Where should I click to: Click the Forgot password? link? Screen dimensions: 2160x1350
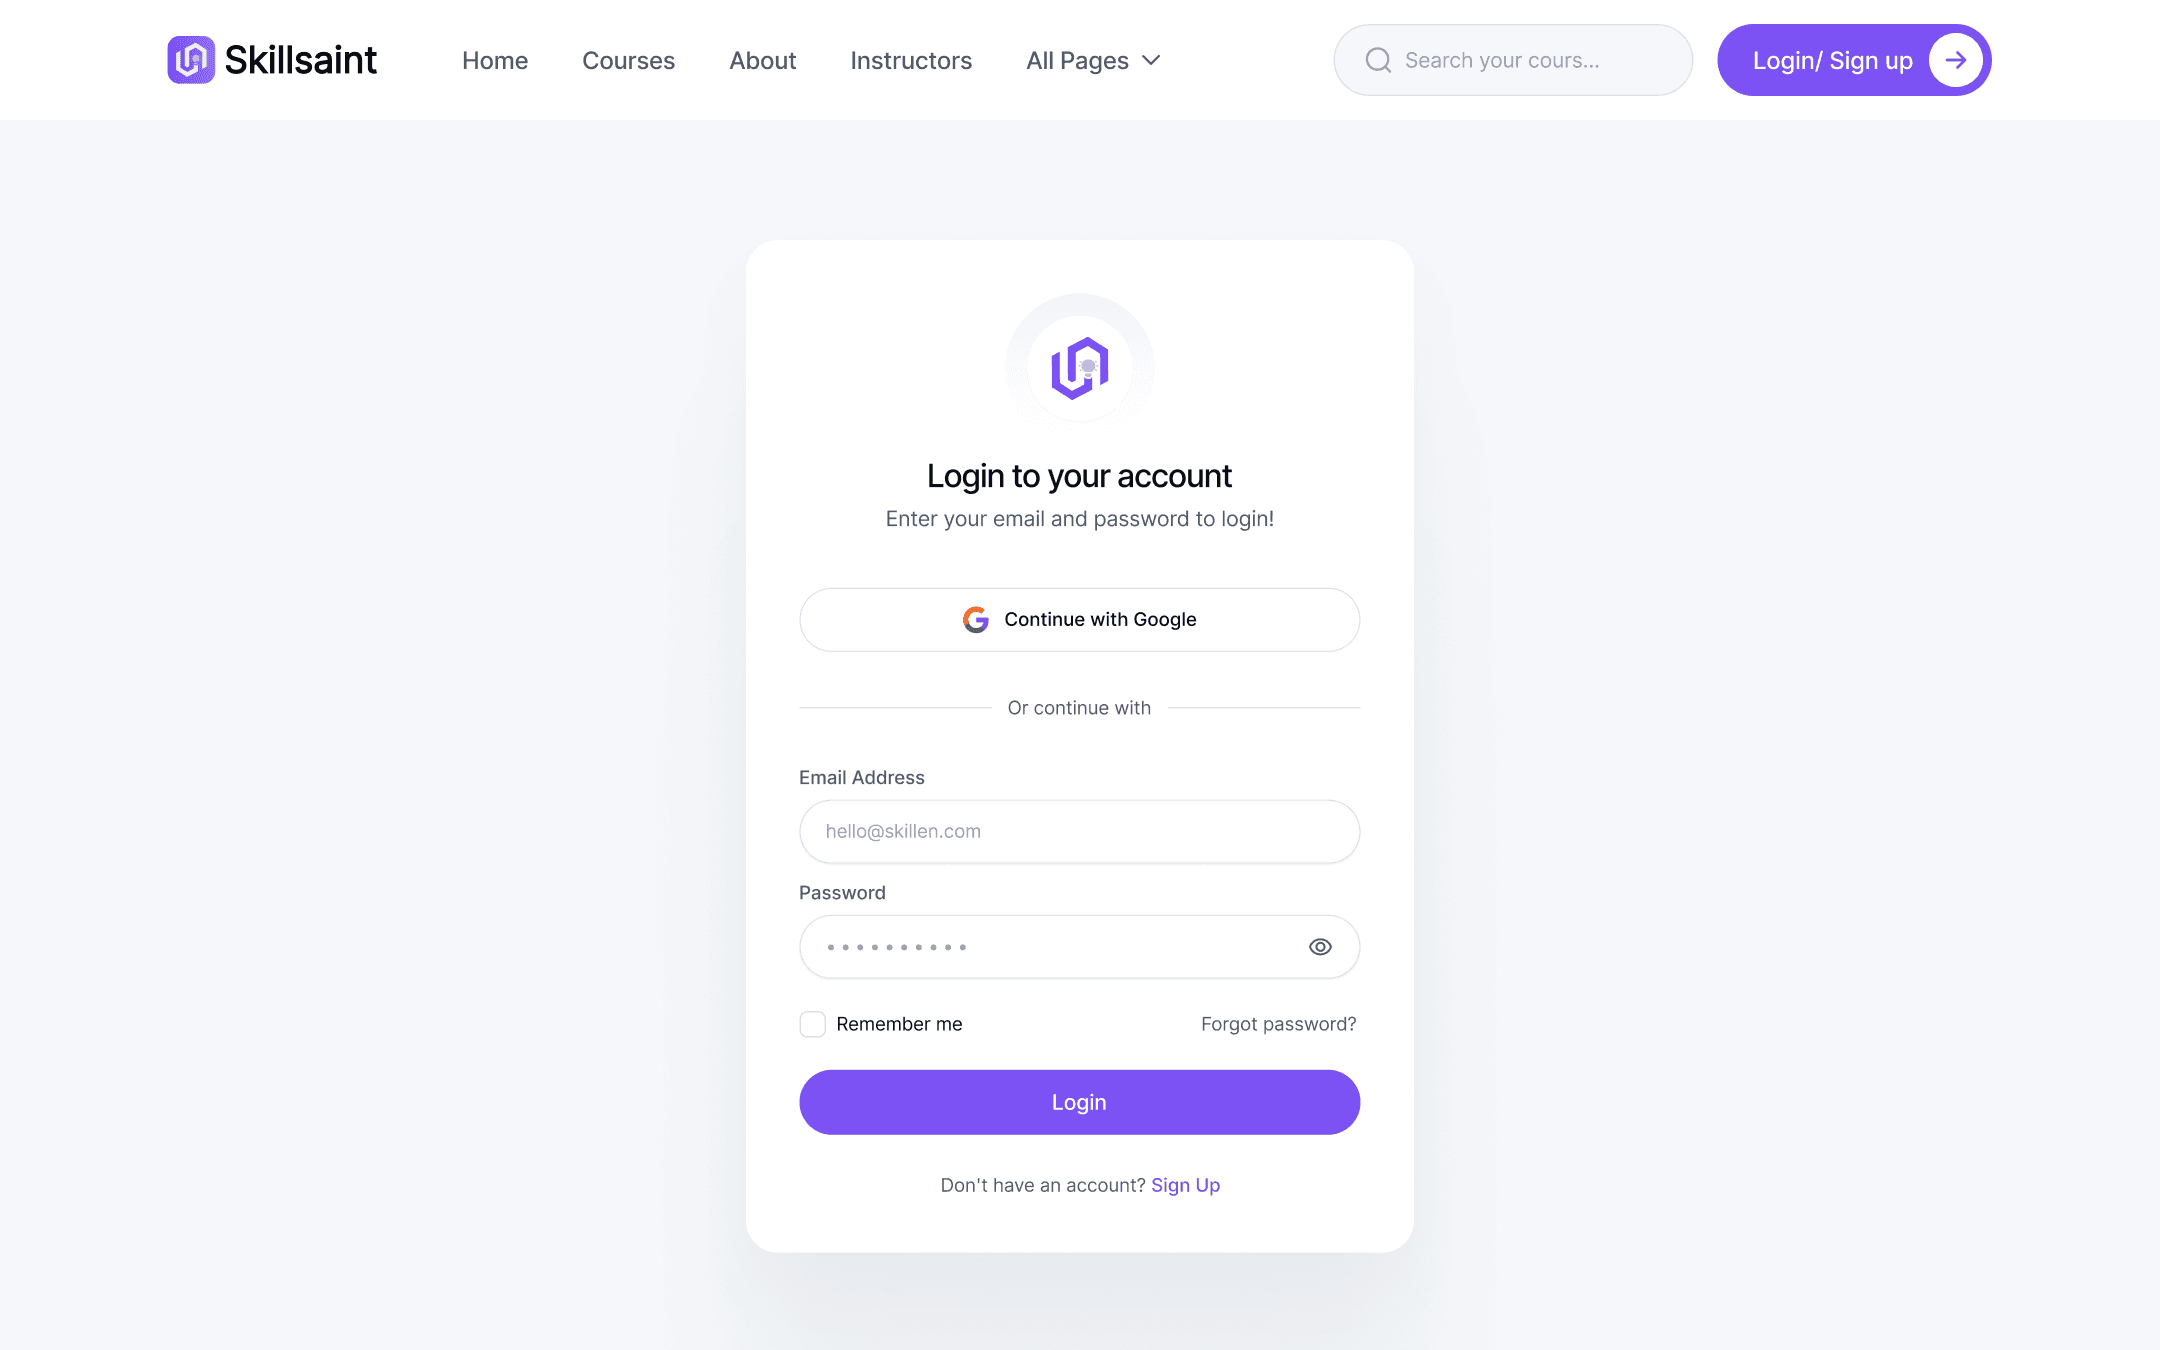point(1279,1024)
